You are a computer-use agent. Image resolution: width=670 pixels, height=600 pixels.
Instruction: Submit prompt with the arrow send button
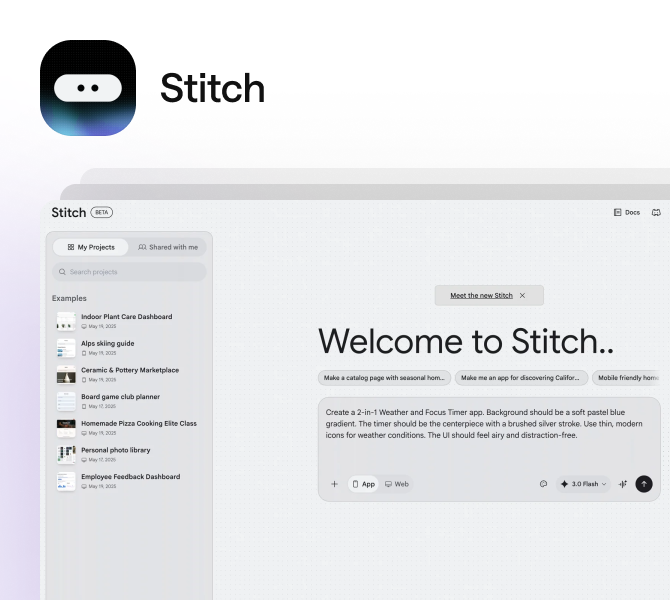(644, 484)
